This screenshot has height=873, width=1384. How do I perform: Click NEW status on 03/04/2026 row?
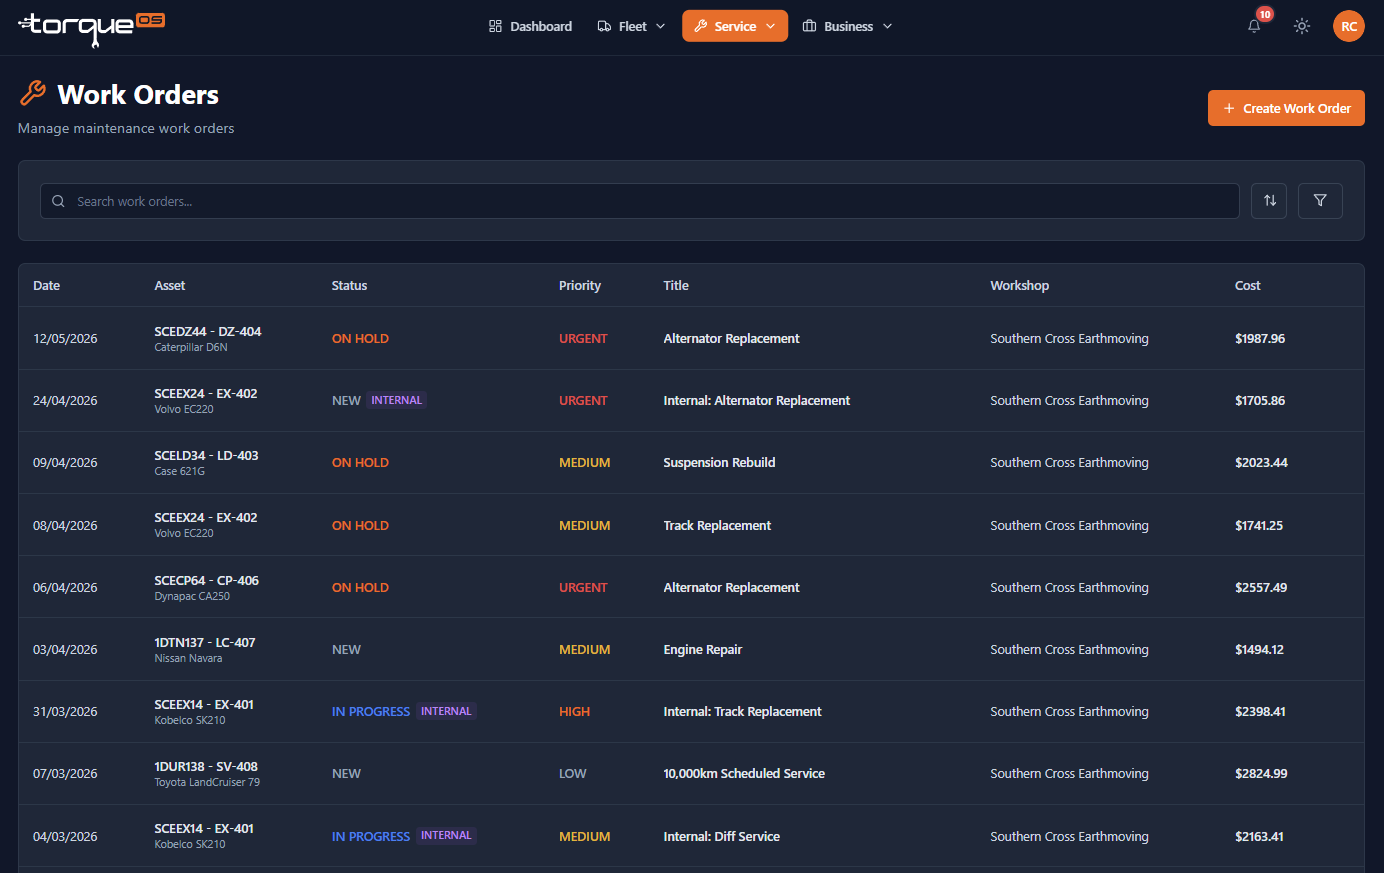(x=346, y=649)
